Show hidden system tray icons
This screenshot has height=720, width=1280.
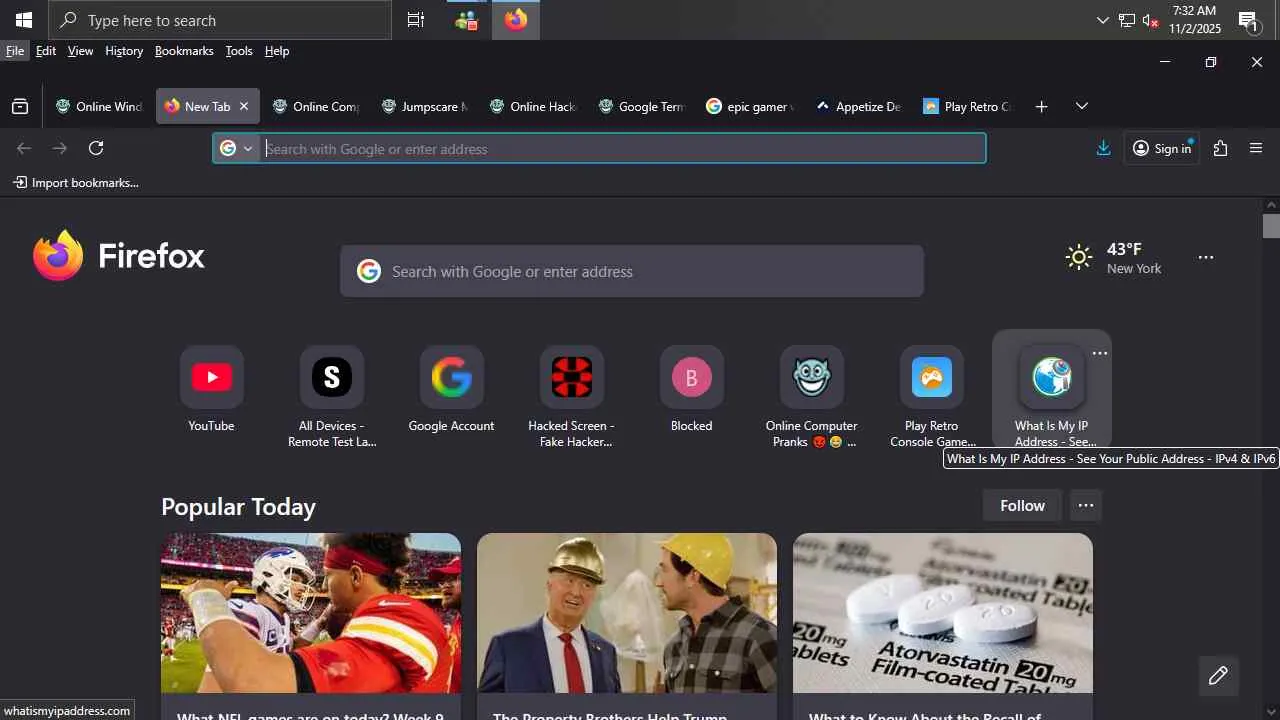(1103, 20)
